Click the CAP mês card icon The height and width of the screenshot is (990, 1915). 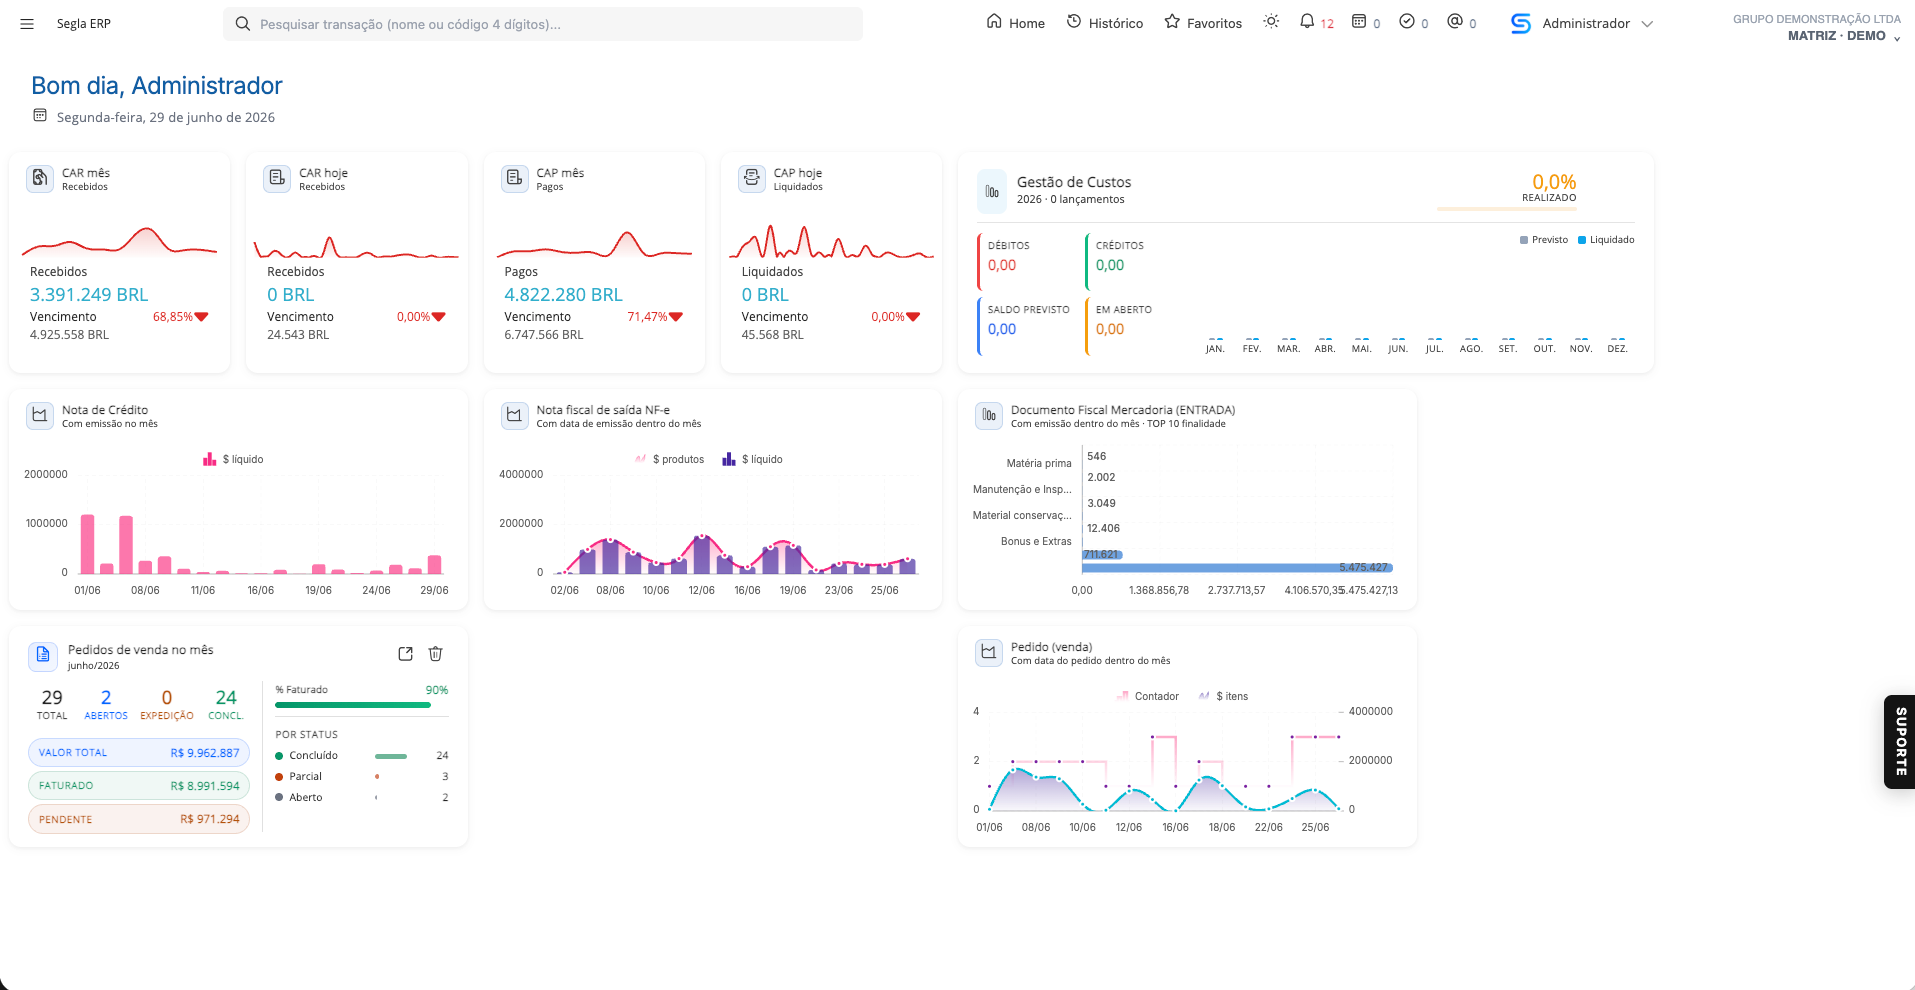(514, 178)
